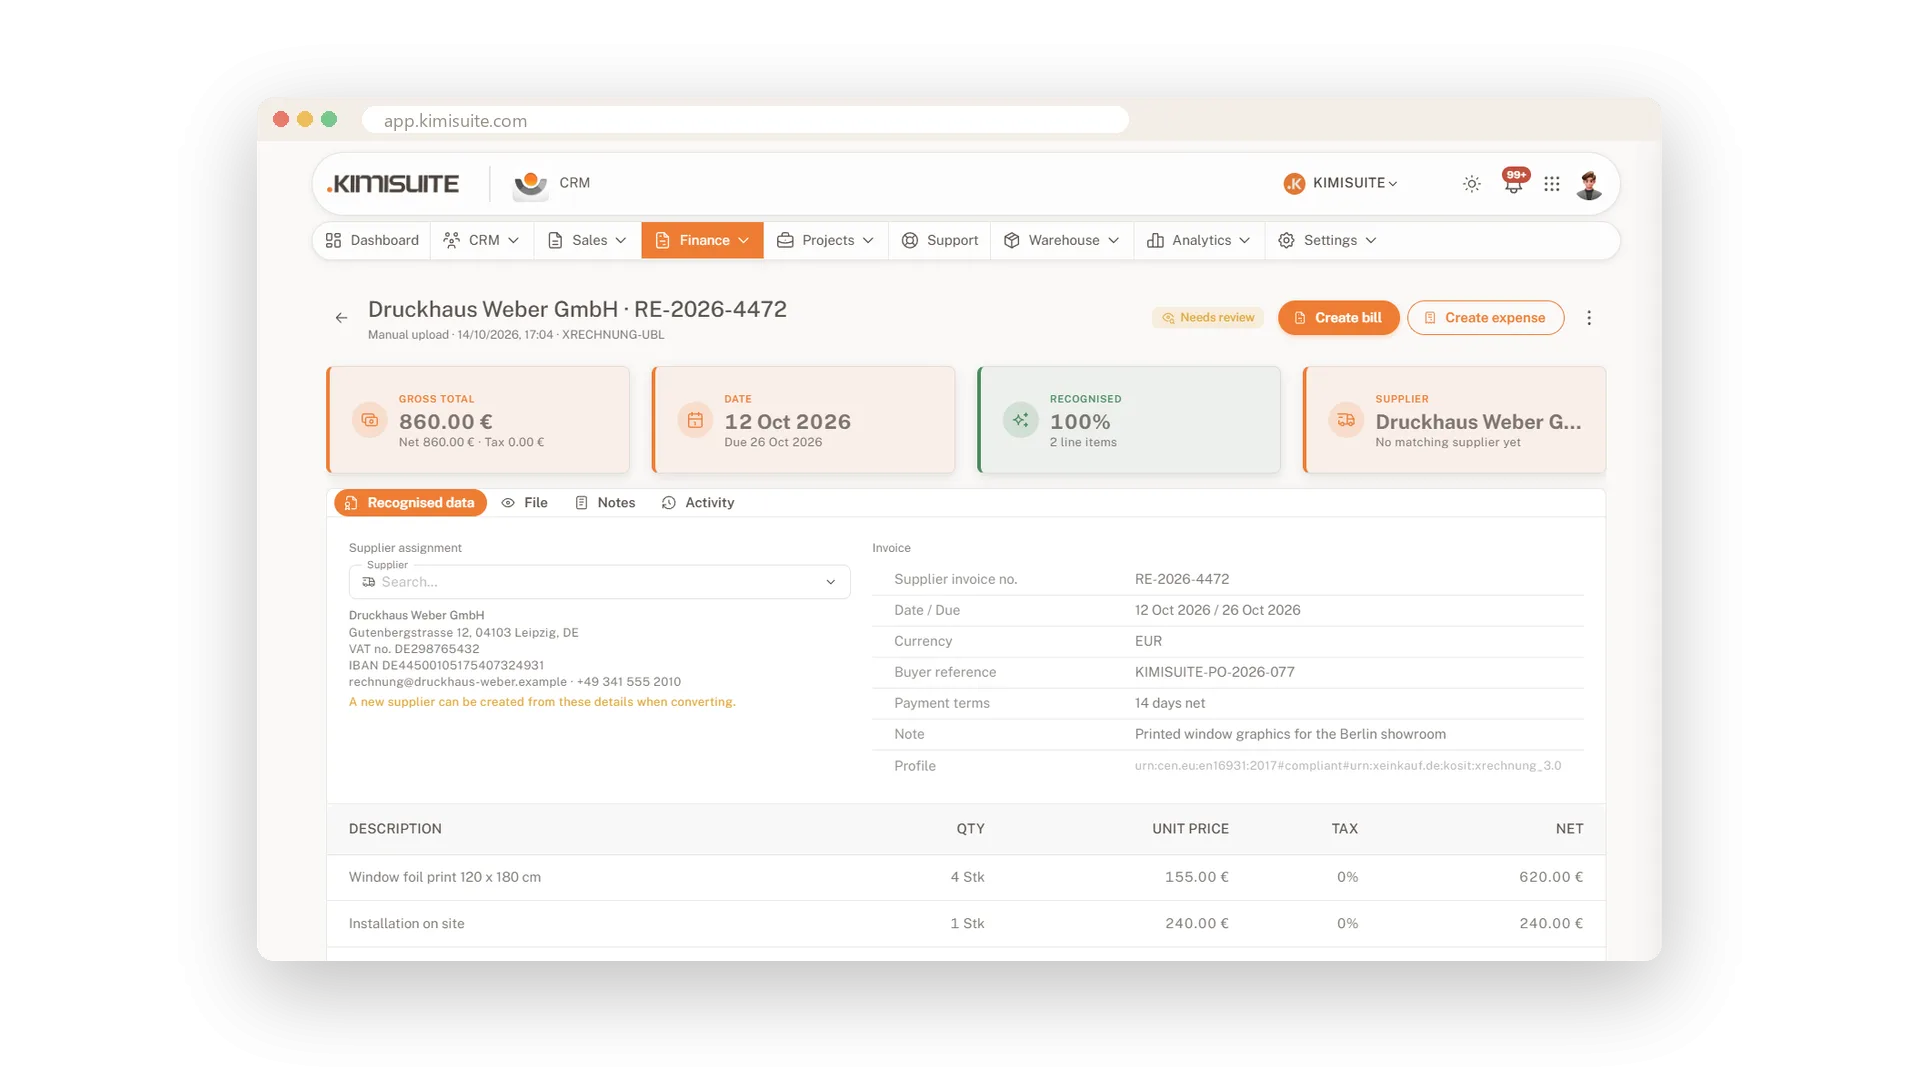Open notifications bell with 99+ badge

(x=1514, y=183)
